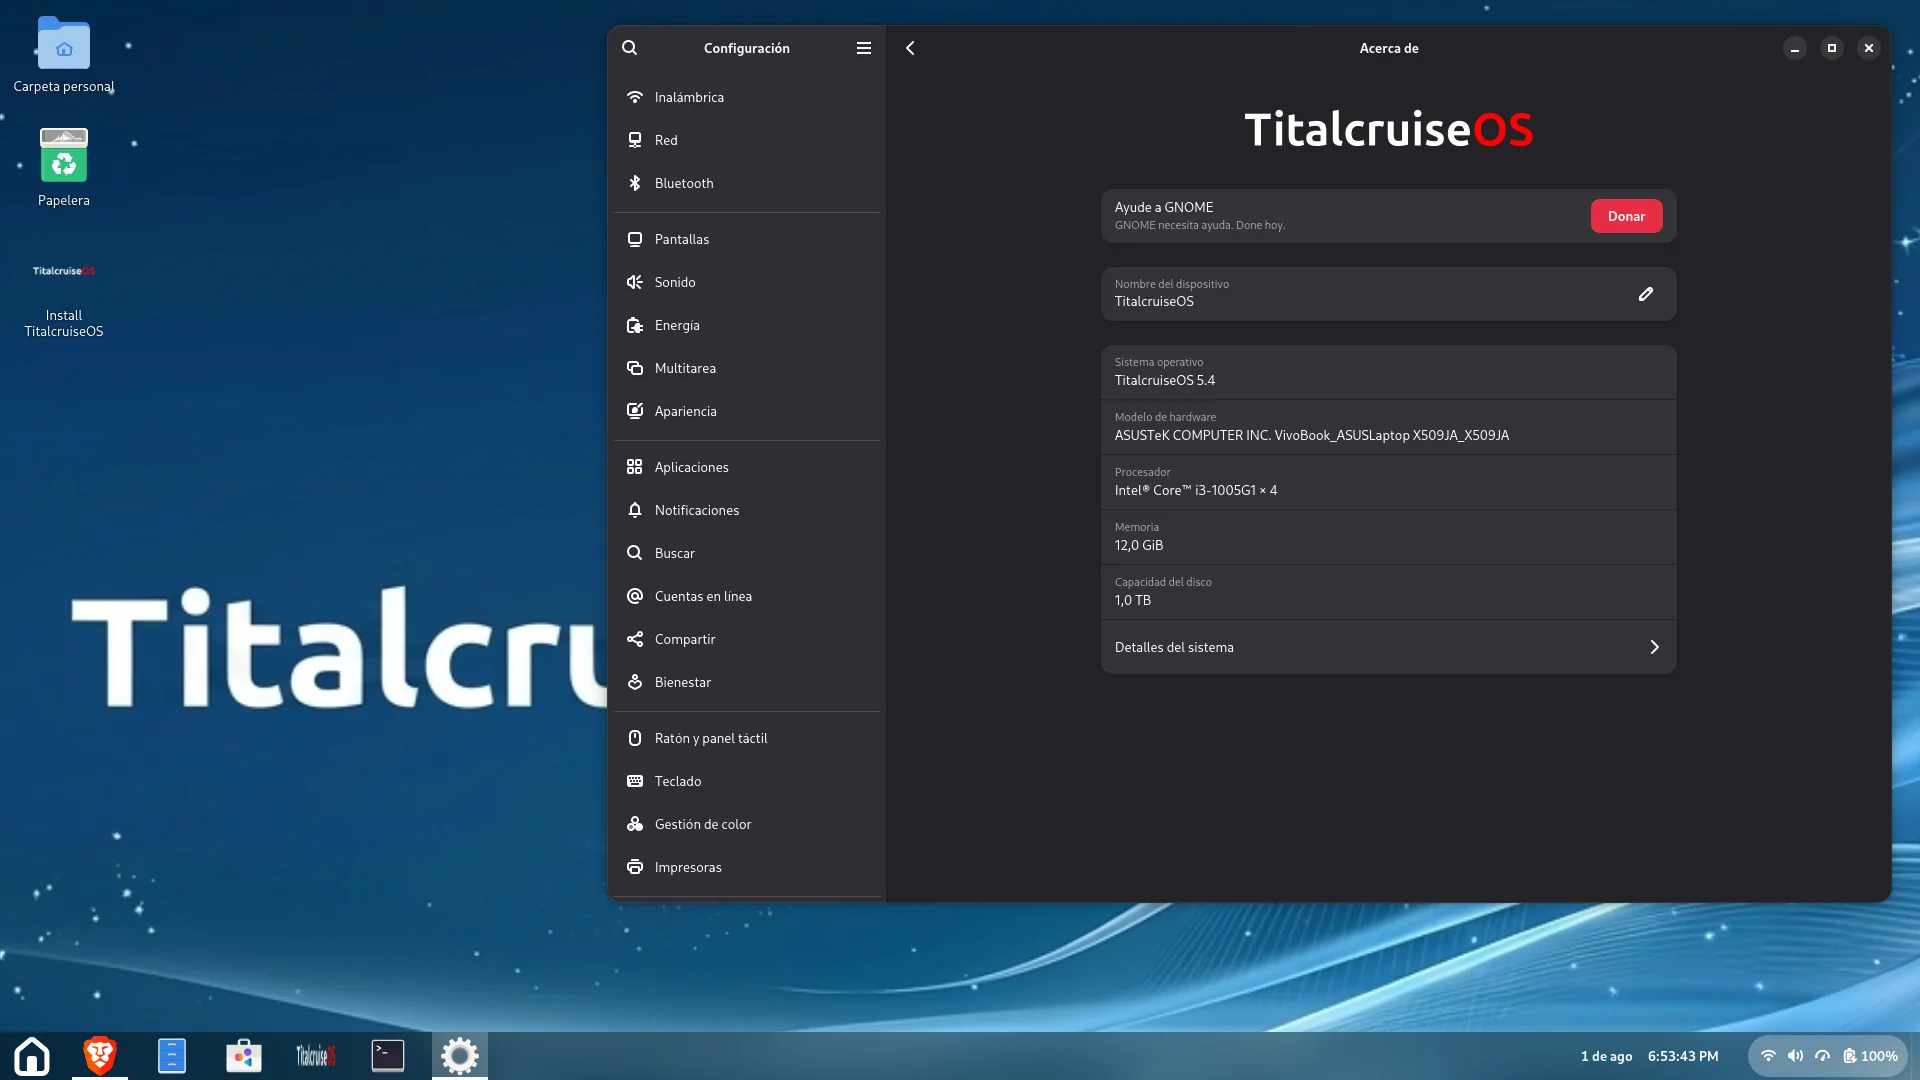1920x1080 pixels.
Task: Click the home launcher icon in taskbar
Action: click(32, 1056)
